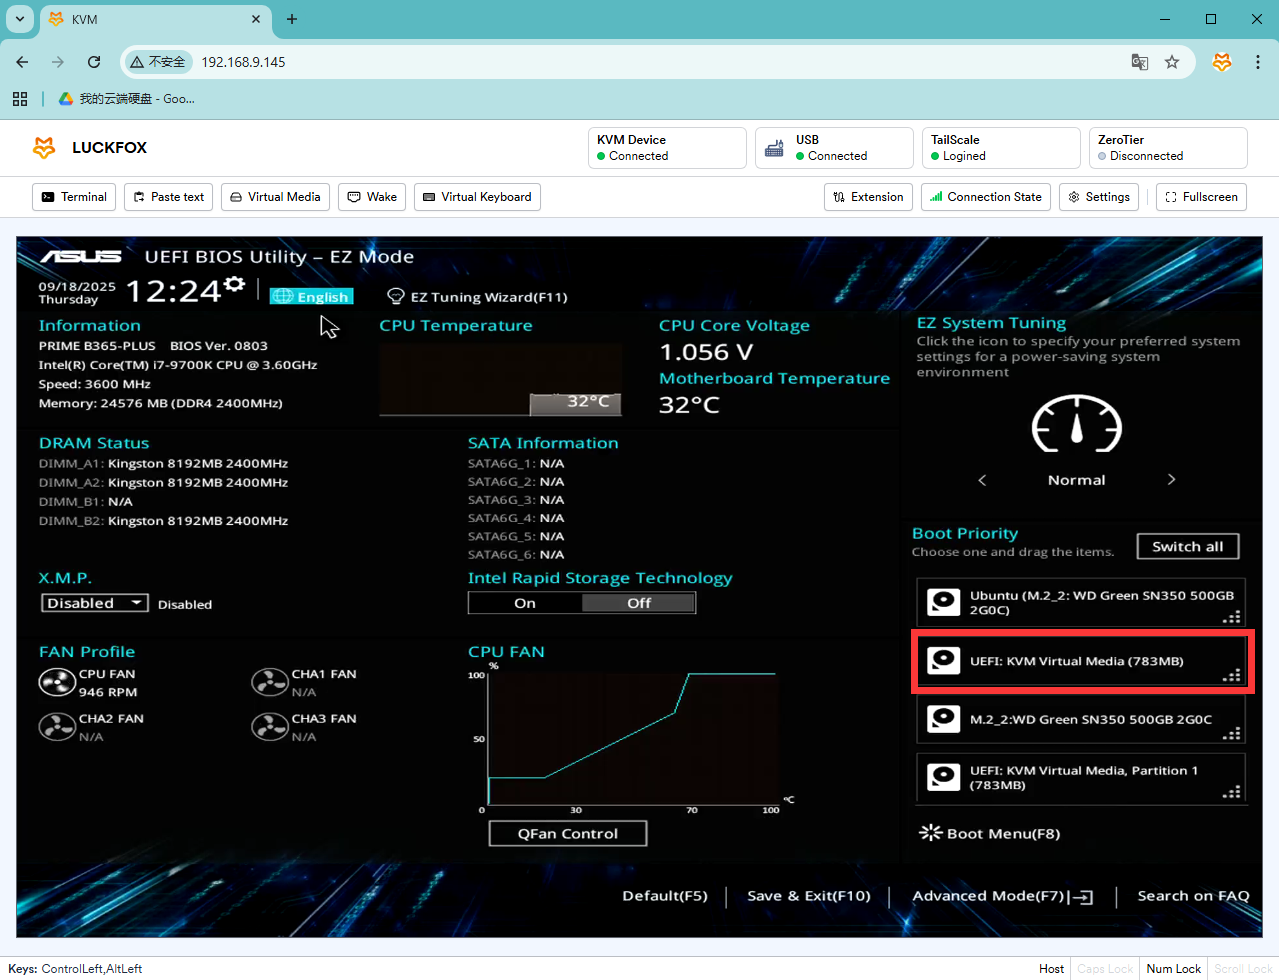Select the Ubuntu boot entry disk icon
Screen dimensions: 1279x980
[x=943, y=602]
